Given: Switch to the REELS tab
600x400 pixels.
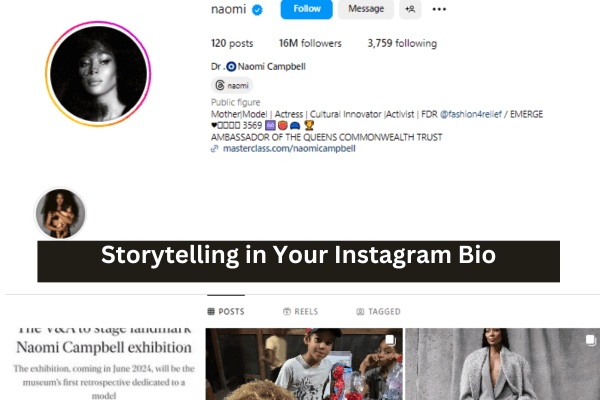Looking at the screenshot, I should pyautogui.click(x=300, y=312).
